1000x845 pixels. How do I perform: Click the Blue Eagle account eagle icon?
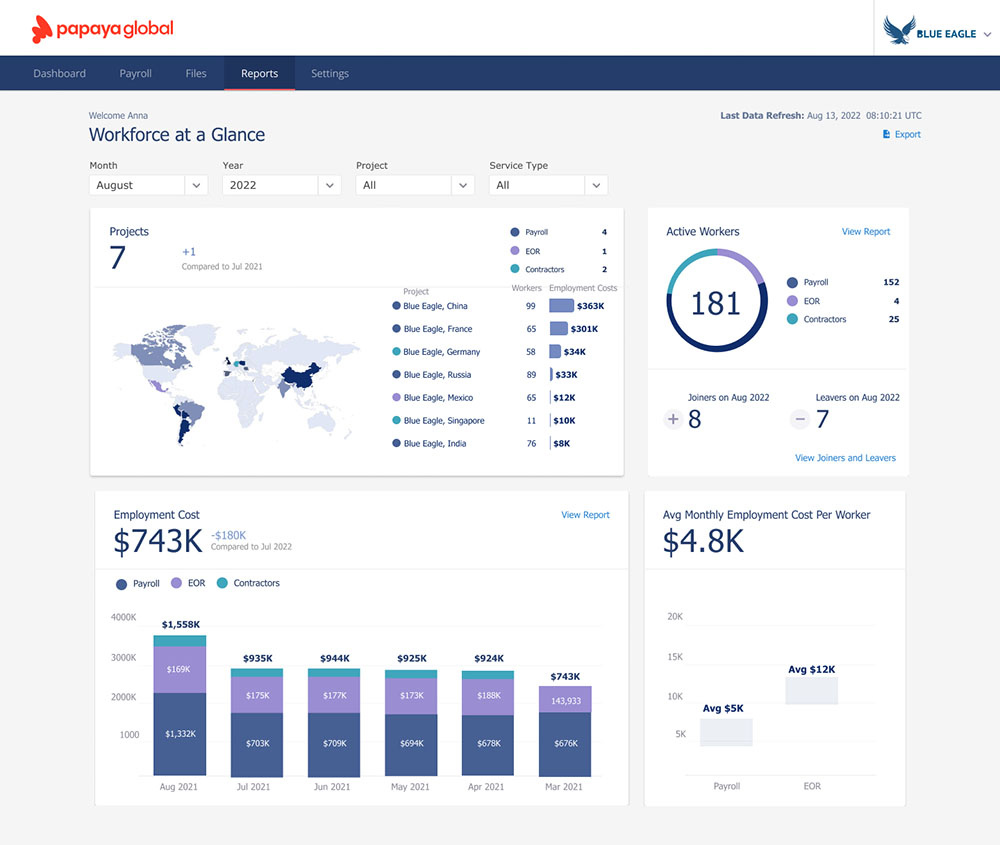(898, 30)
